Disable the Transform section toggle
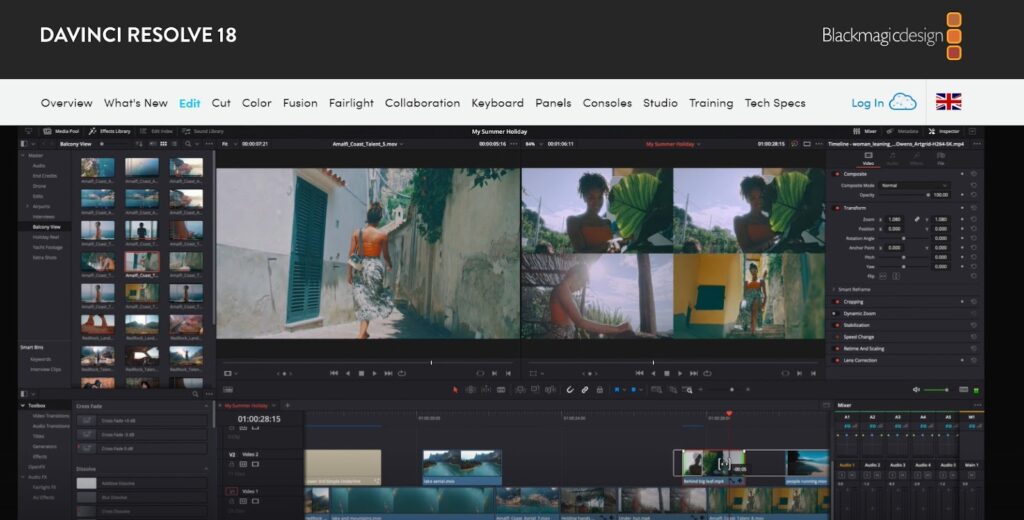 [837, 208]
